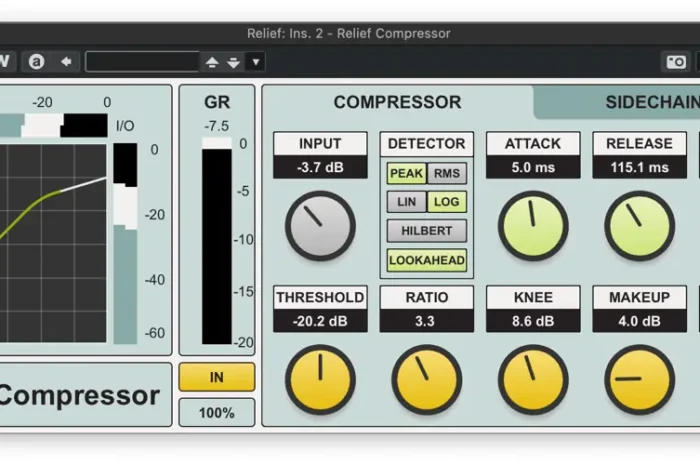Click the MAKEUP value 4.0 dB
Image resolution: width=700 pixels, height=465 pixels.
pos(639,321)
